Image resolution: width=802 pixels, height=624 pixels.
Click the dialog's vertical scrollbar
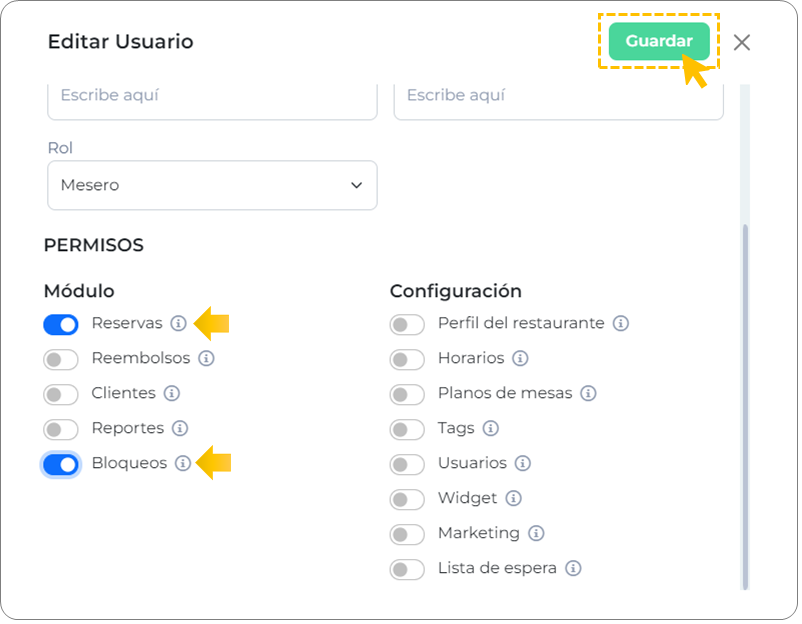(743, 400)
